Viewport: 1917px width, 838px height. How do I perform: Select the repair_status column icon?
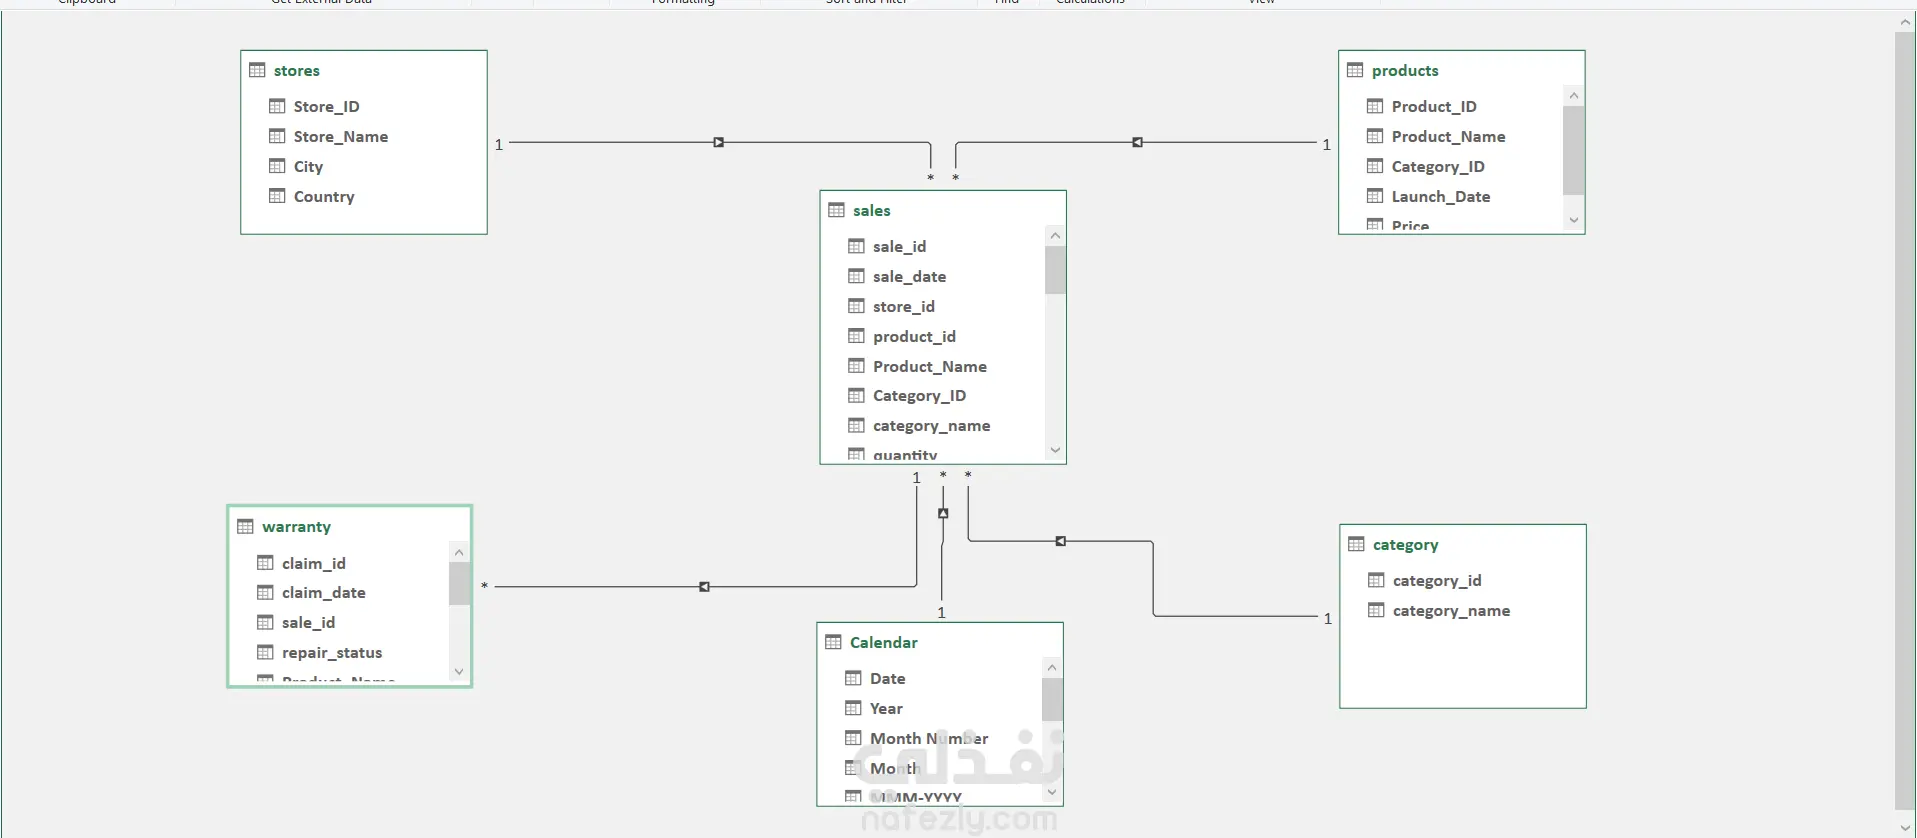pyautogui.click(x=265, y=652)
